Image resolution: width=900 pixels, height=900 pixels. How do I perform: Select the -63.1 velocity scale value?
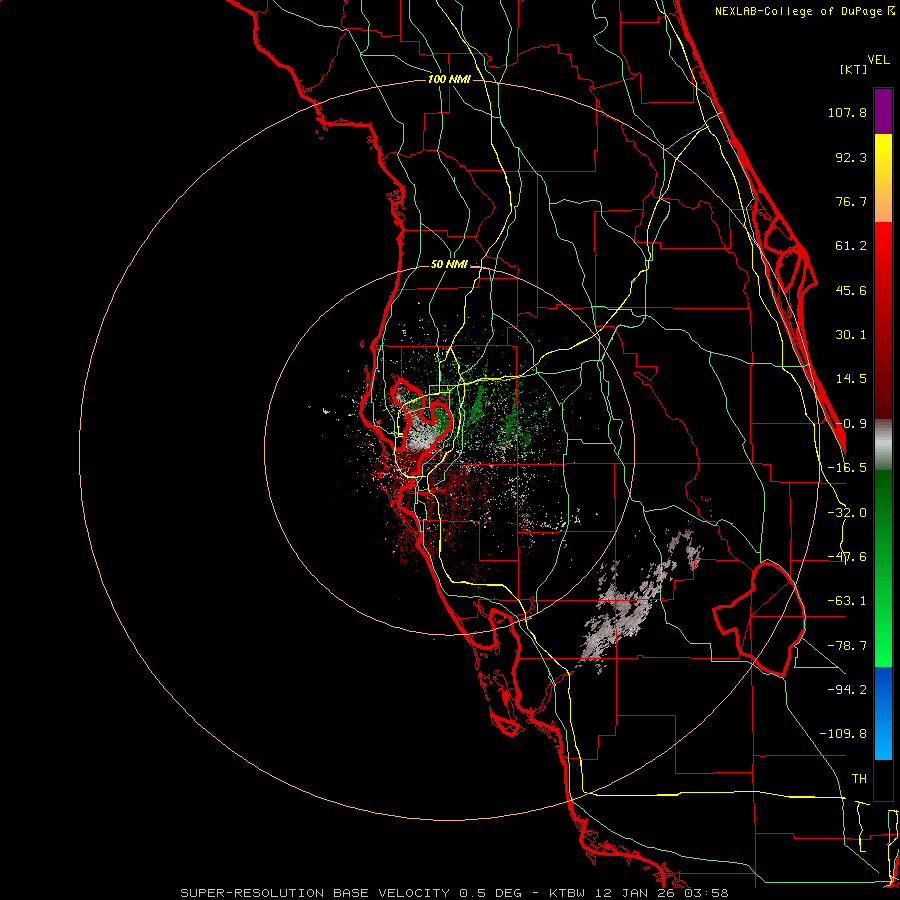pyautogui.click(x=847, y=601)
